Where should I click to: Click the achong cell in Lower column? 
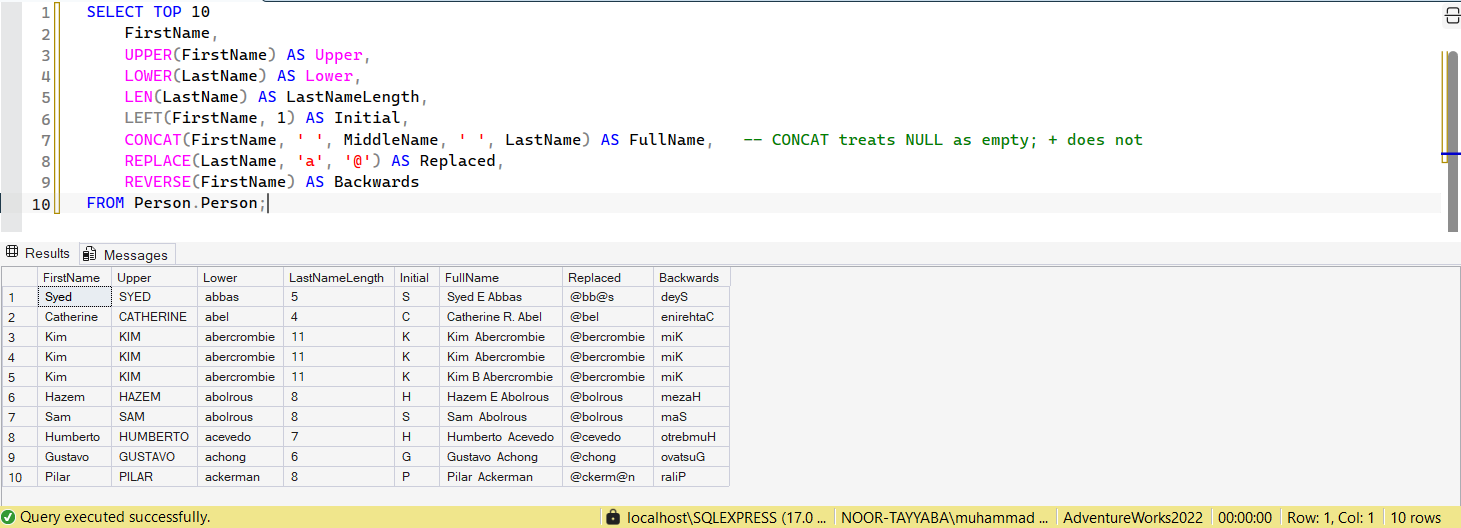pos(240,457)
